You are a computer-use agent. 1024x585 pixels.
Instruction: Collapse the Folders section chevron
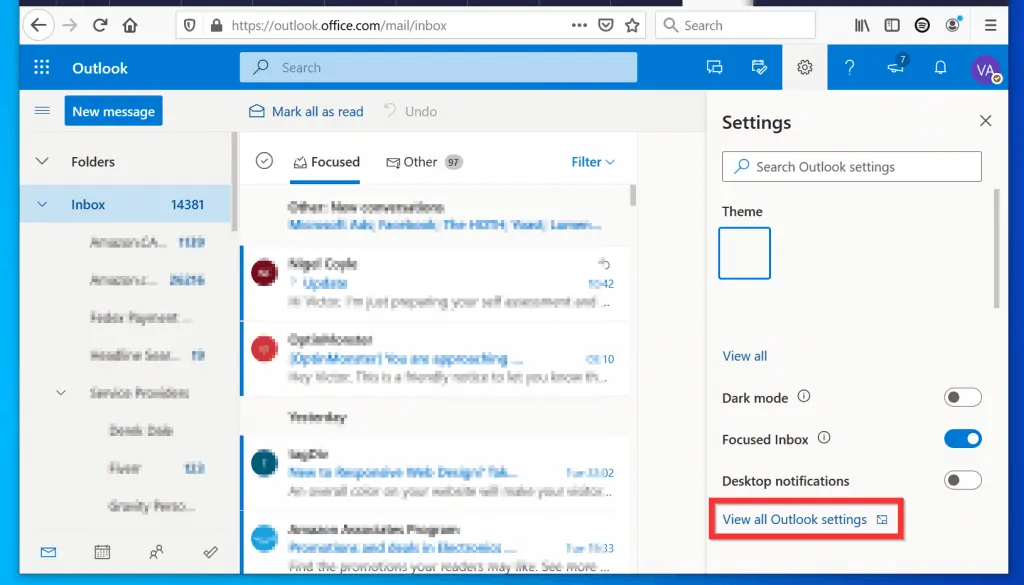click(x=42, y=162)
